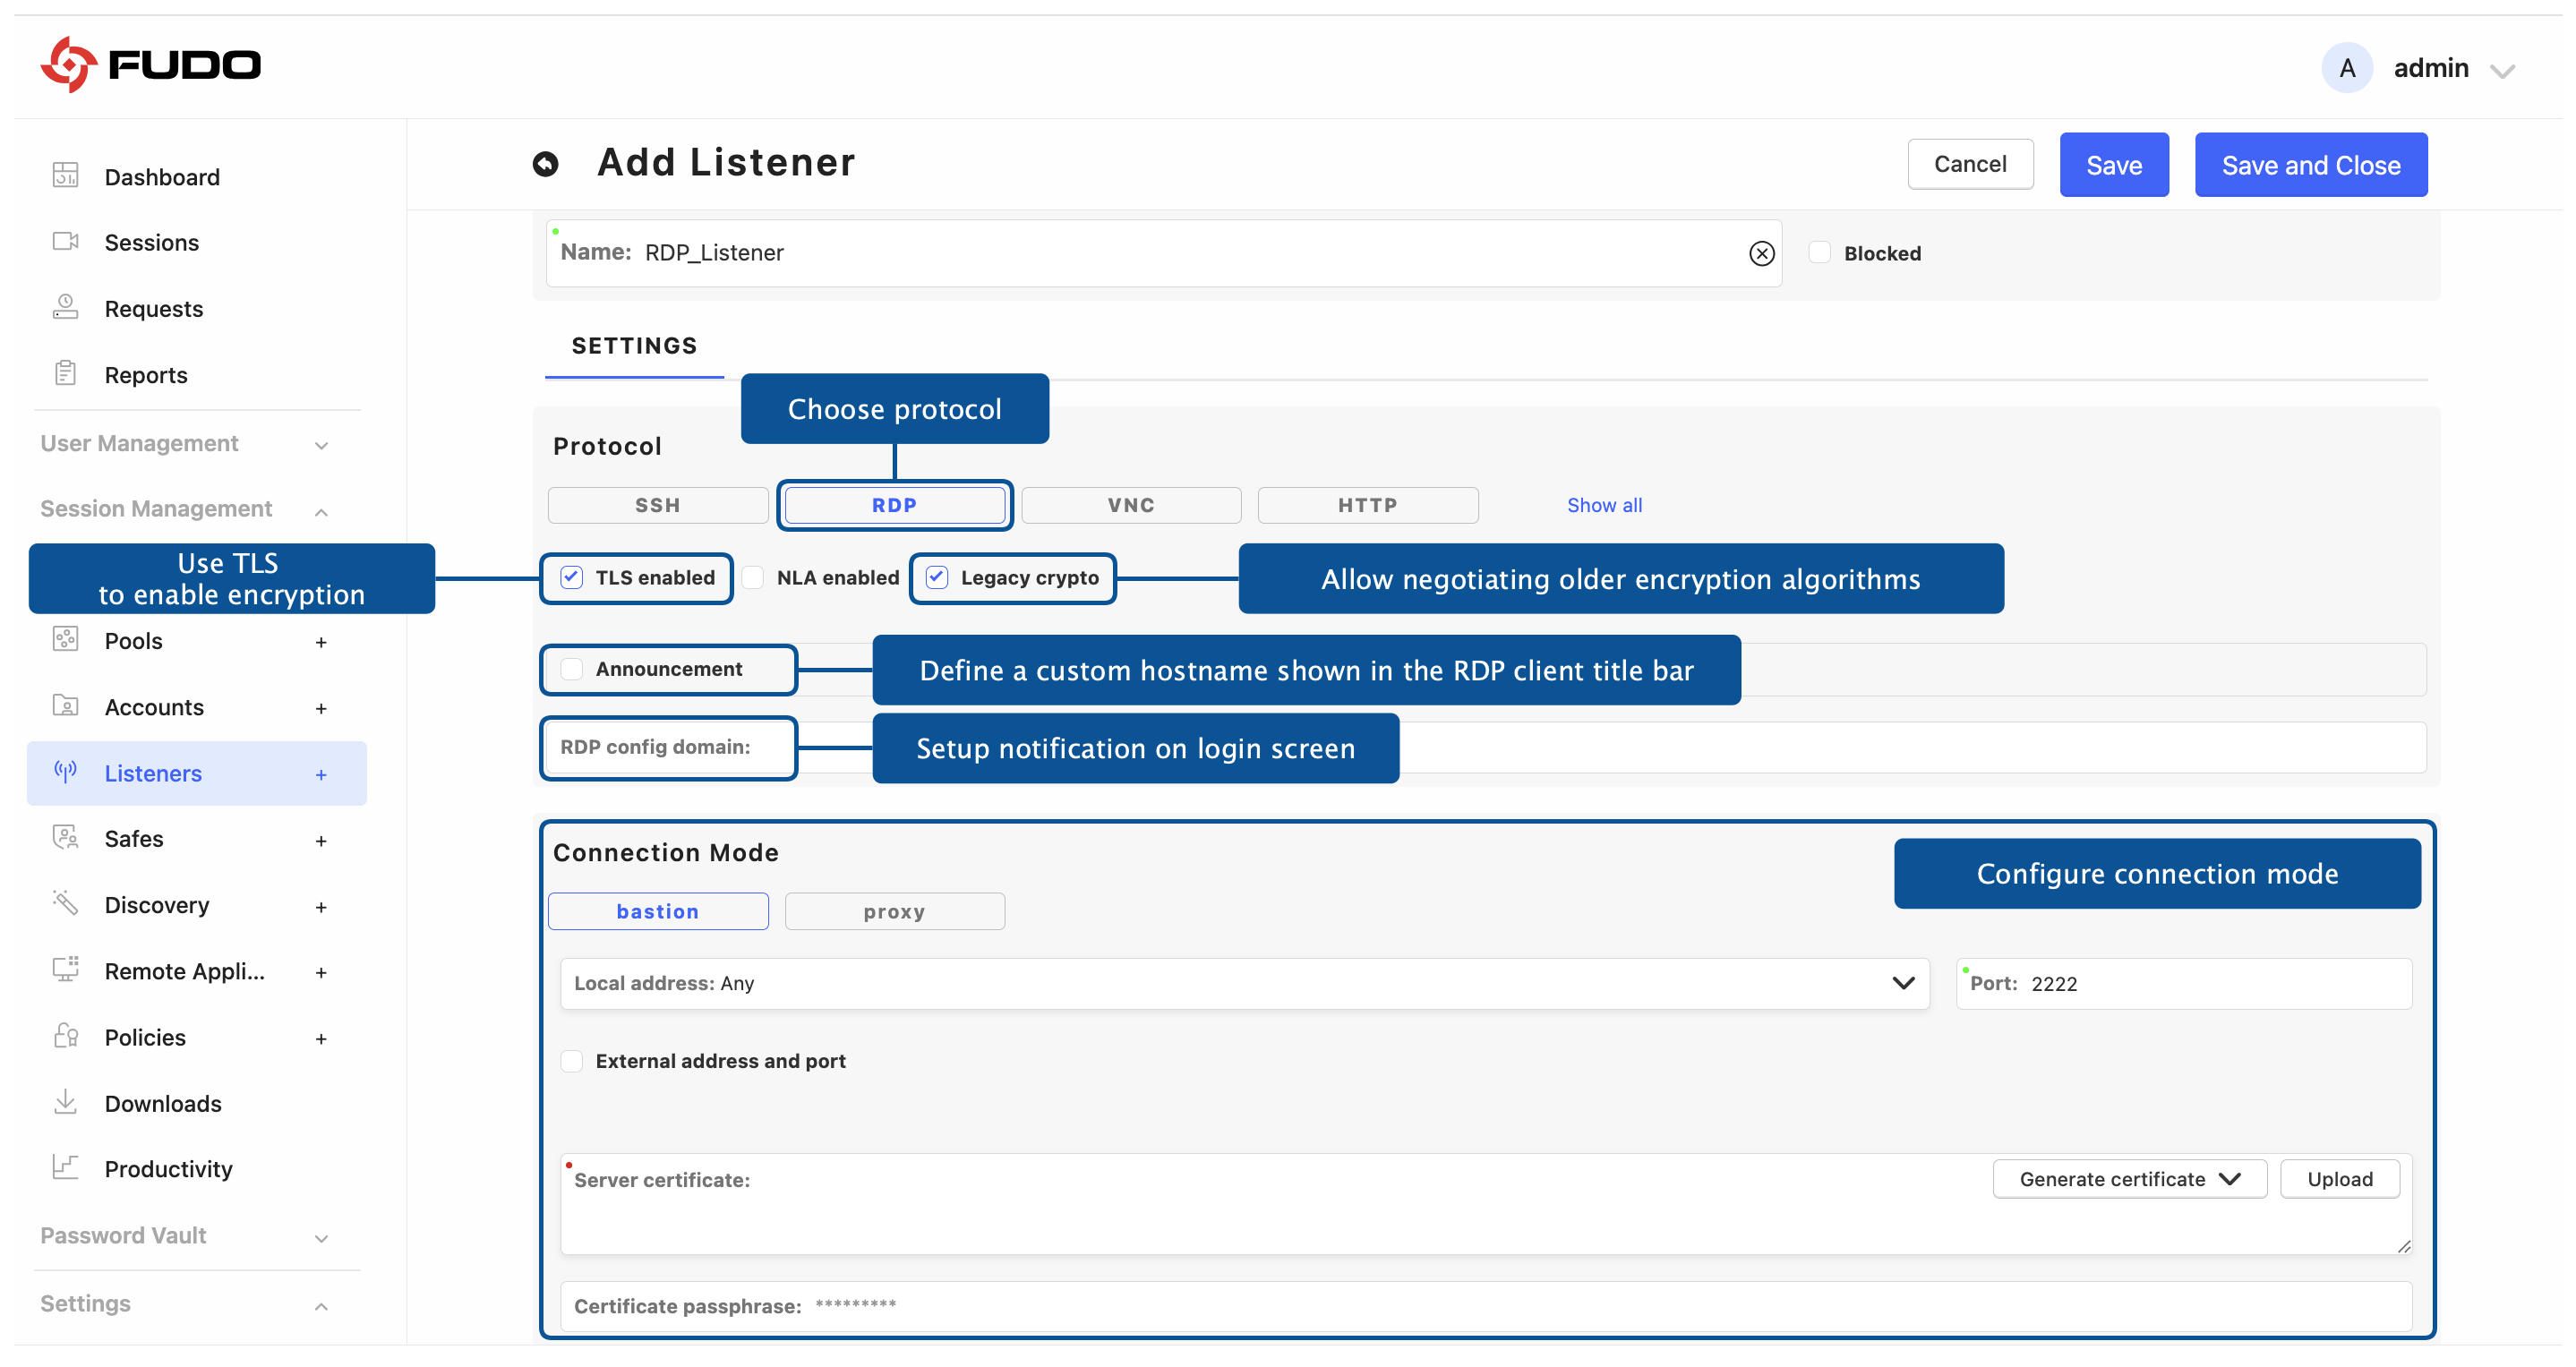
Task: Add a new pool via plus icon
Action: [x=321, y=642]
